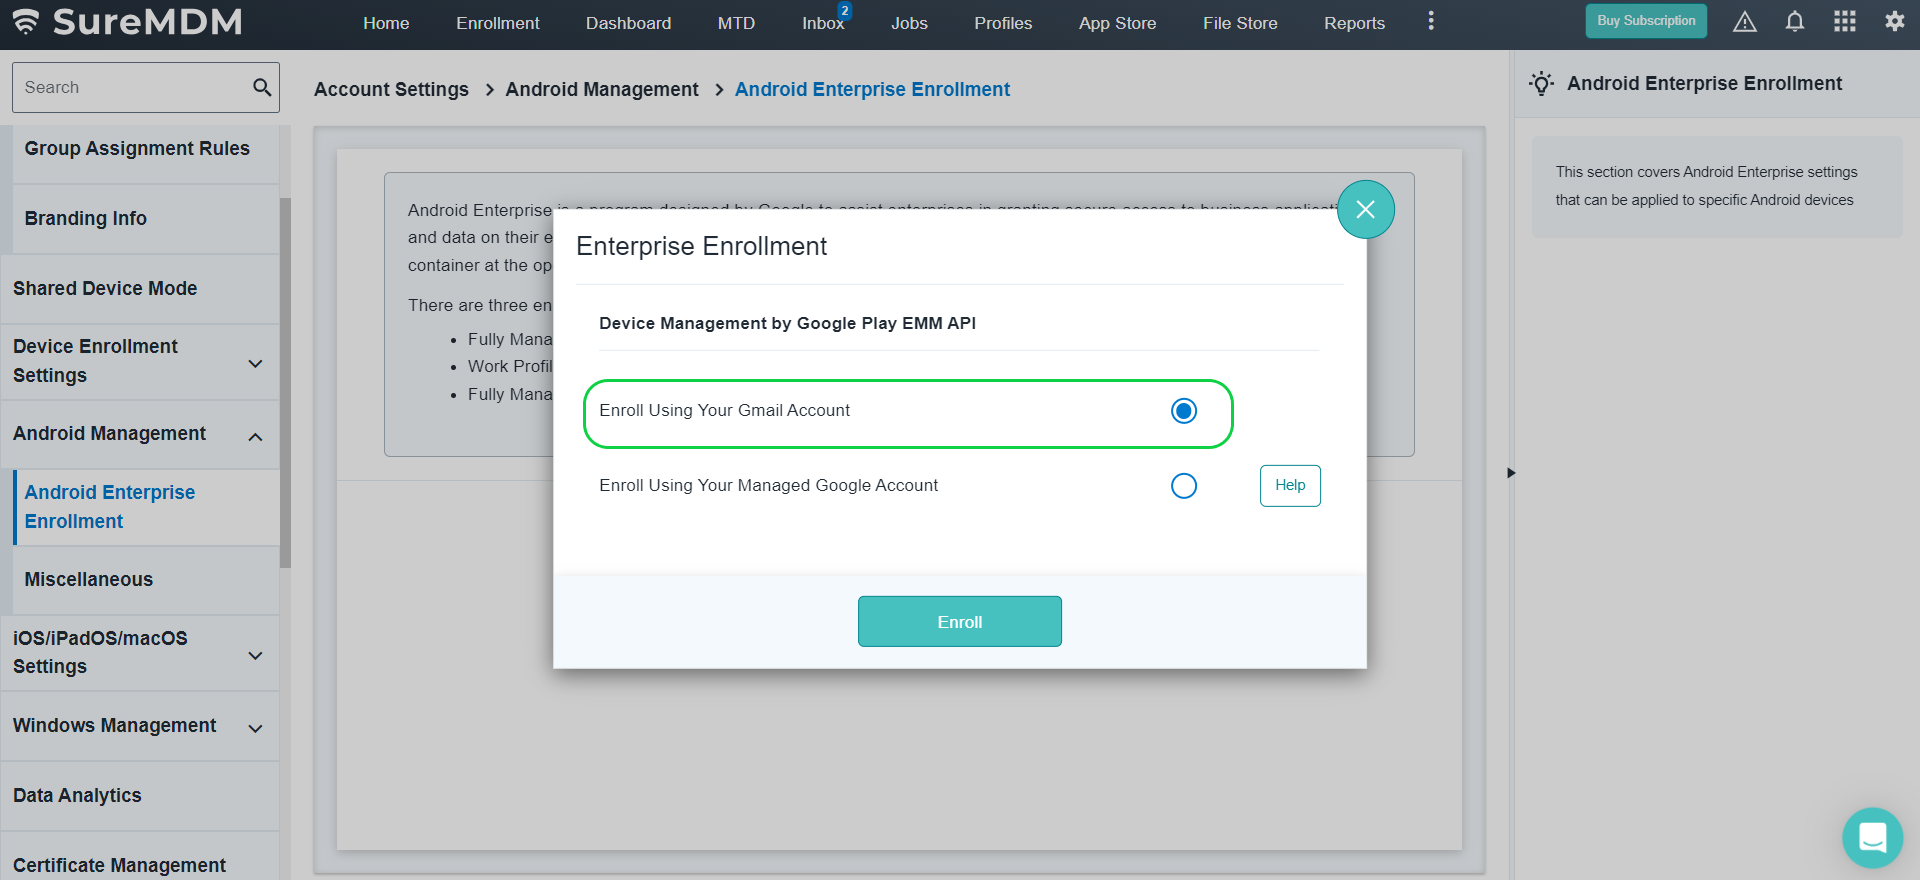Click Buy Subscription
The width and height of the screenshot is (1920, 880).
pos(1646,21)
